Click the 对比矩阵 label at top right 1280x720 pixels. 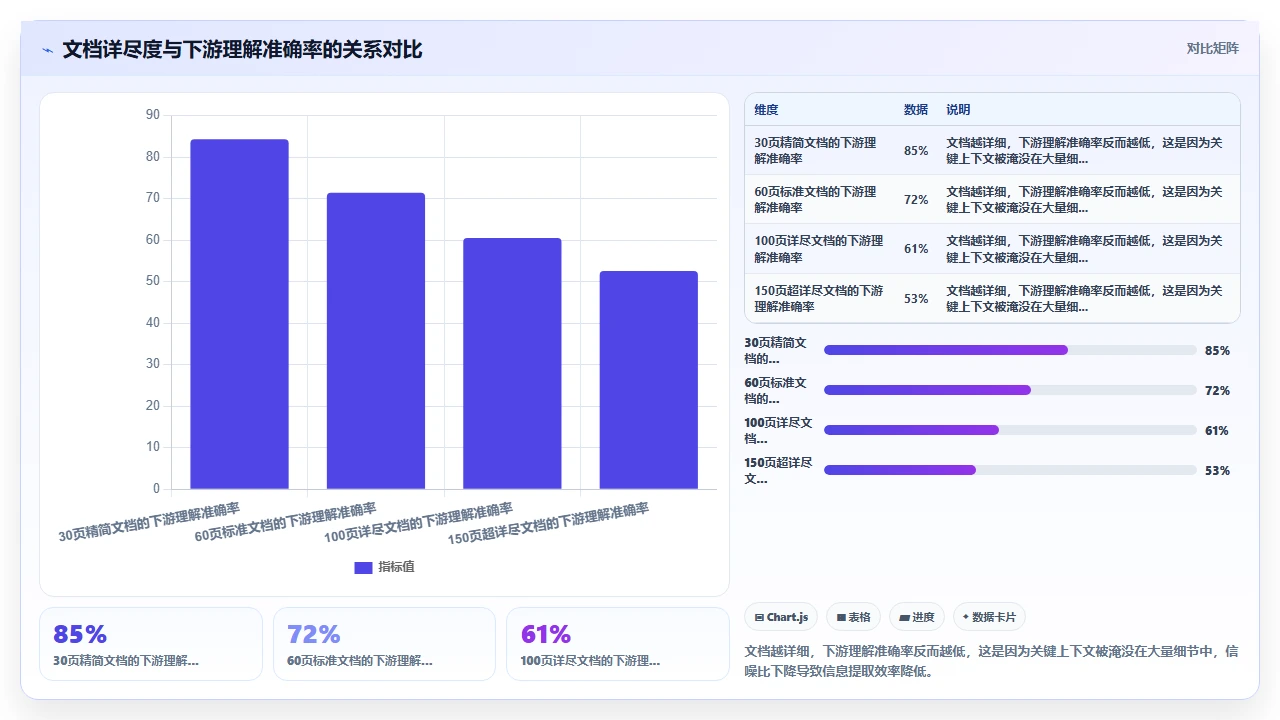point(1212,49)
